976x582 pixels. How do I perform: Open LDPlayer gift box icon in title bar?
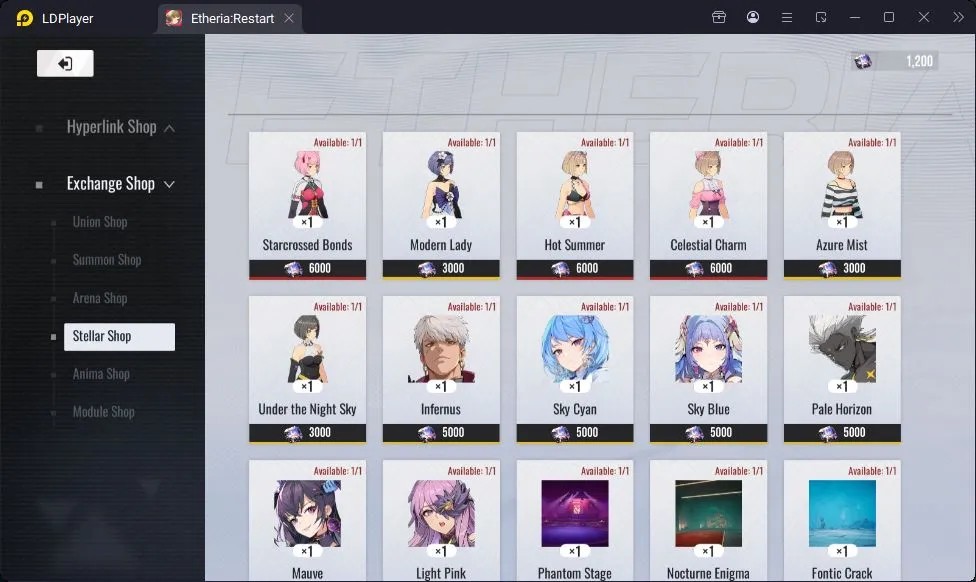tap(719, 17)
